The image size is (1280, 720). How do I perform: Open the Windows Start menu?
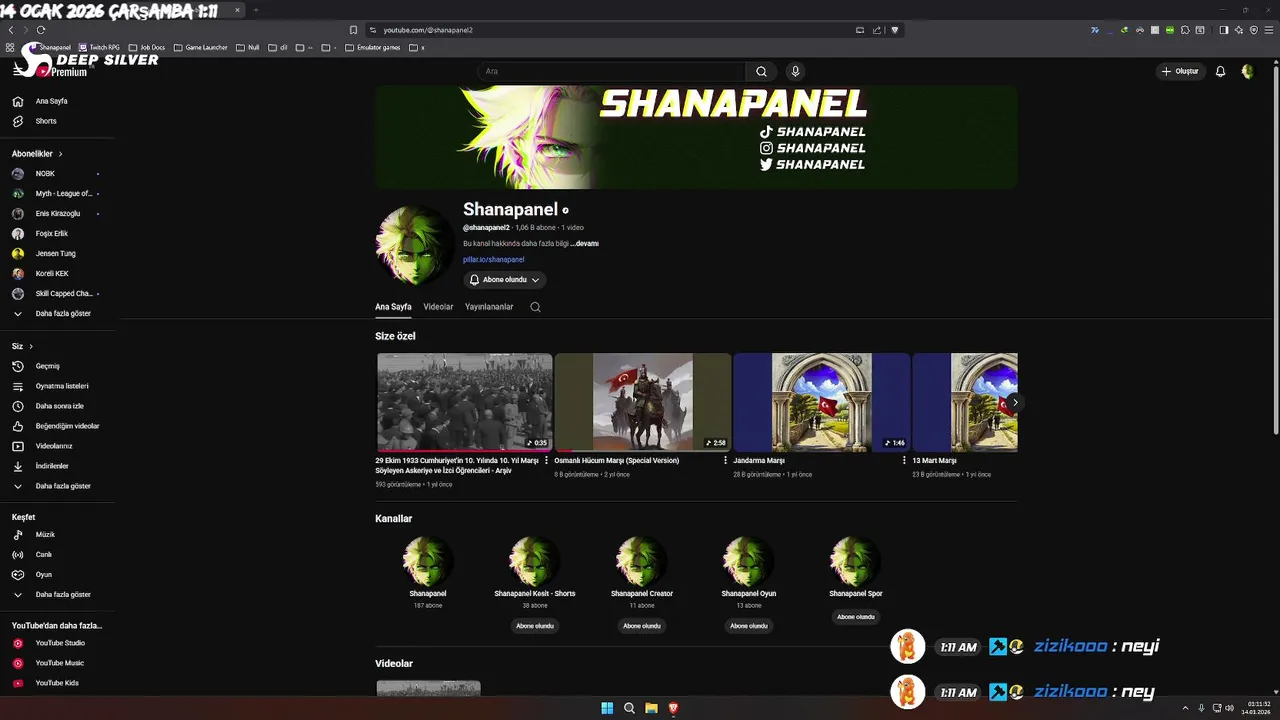tap(607, 708)
